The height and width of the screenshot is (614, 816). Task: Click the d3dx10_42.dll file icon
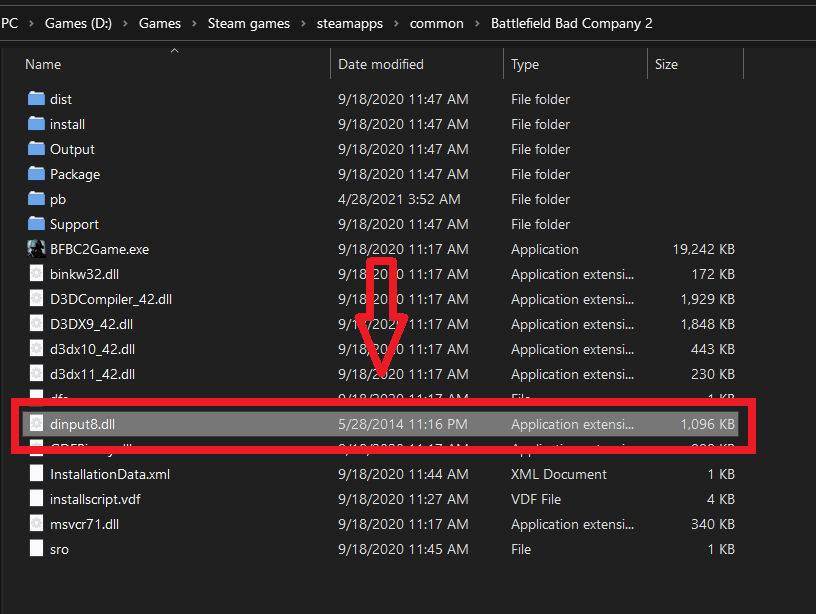(36, 349)
